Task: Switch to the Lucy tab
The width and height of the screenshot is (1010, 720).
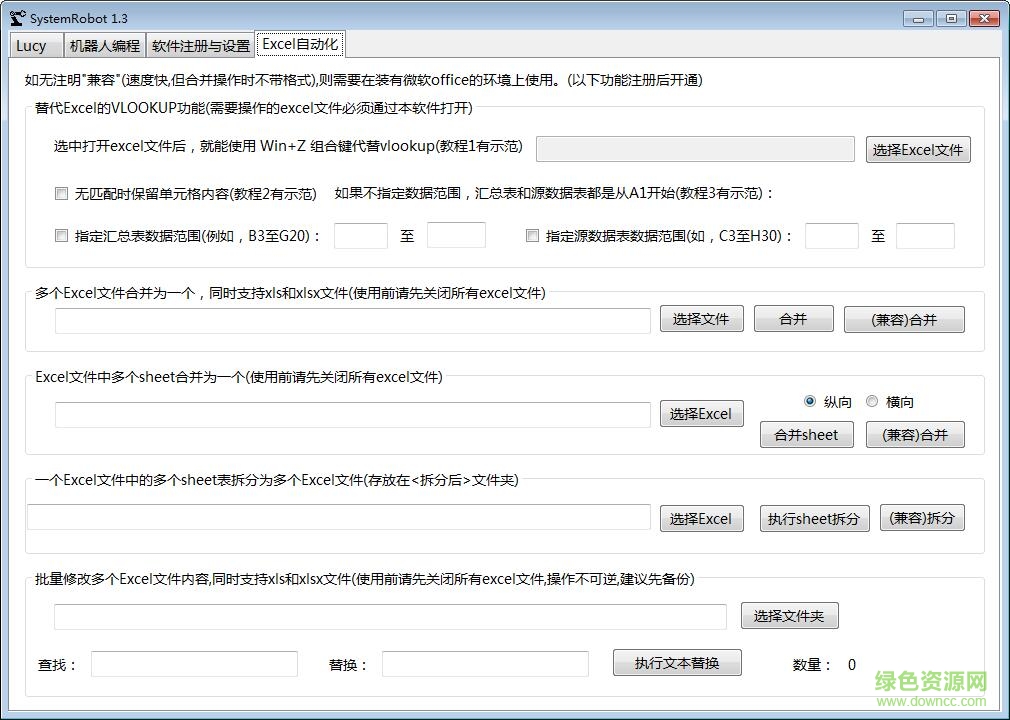Action: click(35, 45)
